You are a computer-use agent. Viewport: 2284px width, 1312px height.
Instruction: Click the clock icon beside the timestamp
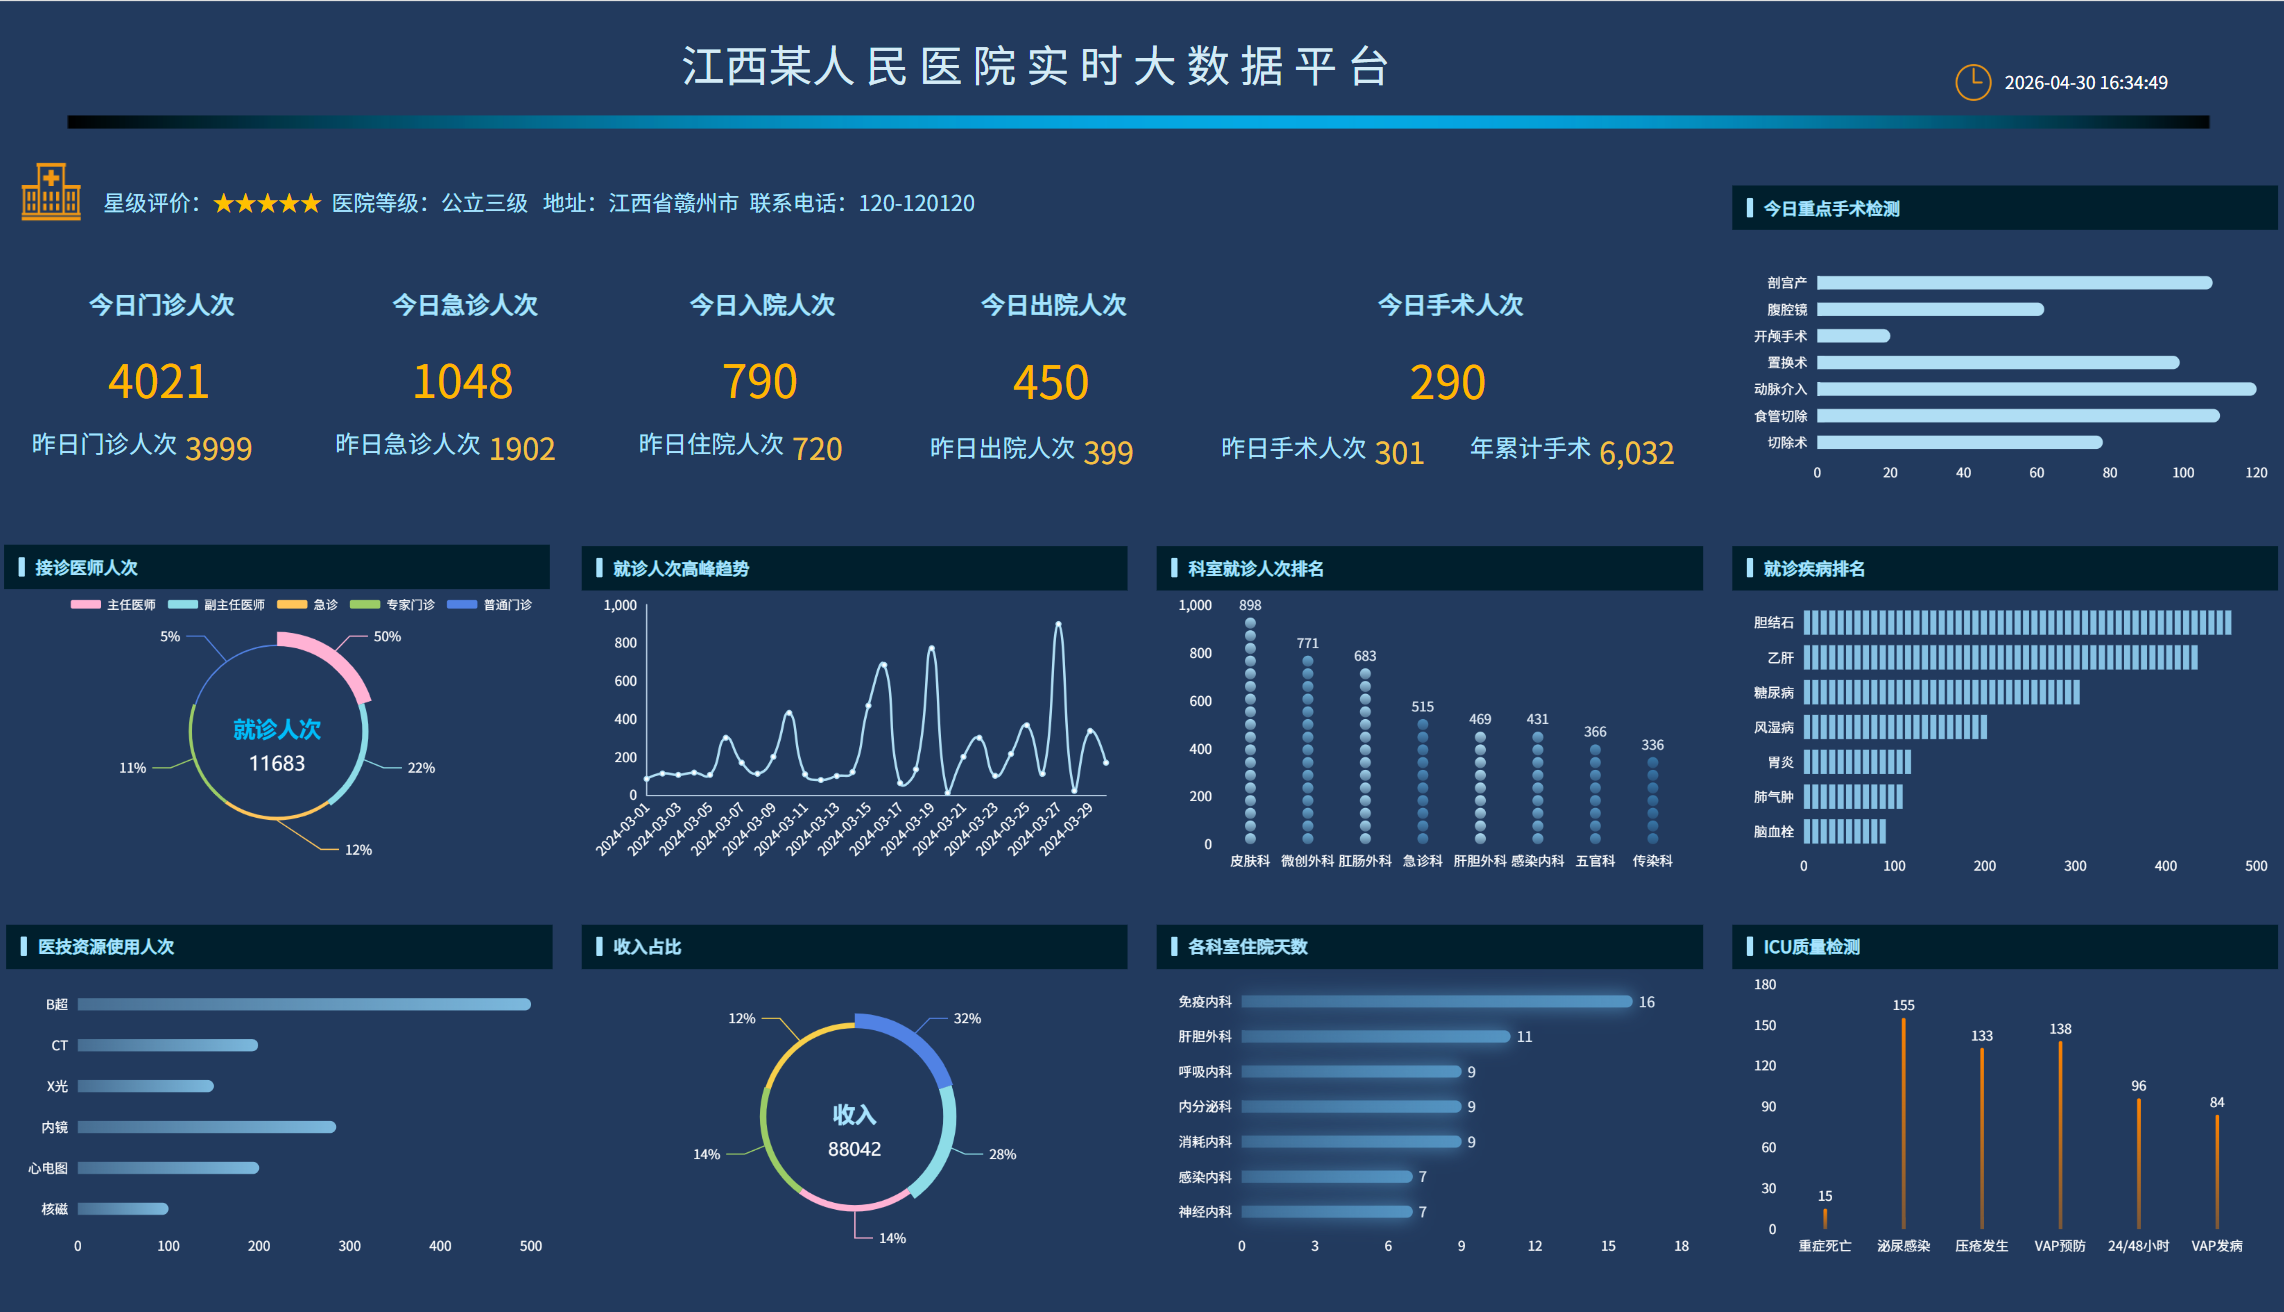(1973, 82)
